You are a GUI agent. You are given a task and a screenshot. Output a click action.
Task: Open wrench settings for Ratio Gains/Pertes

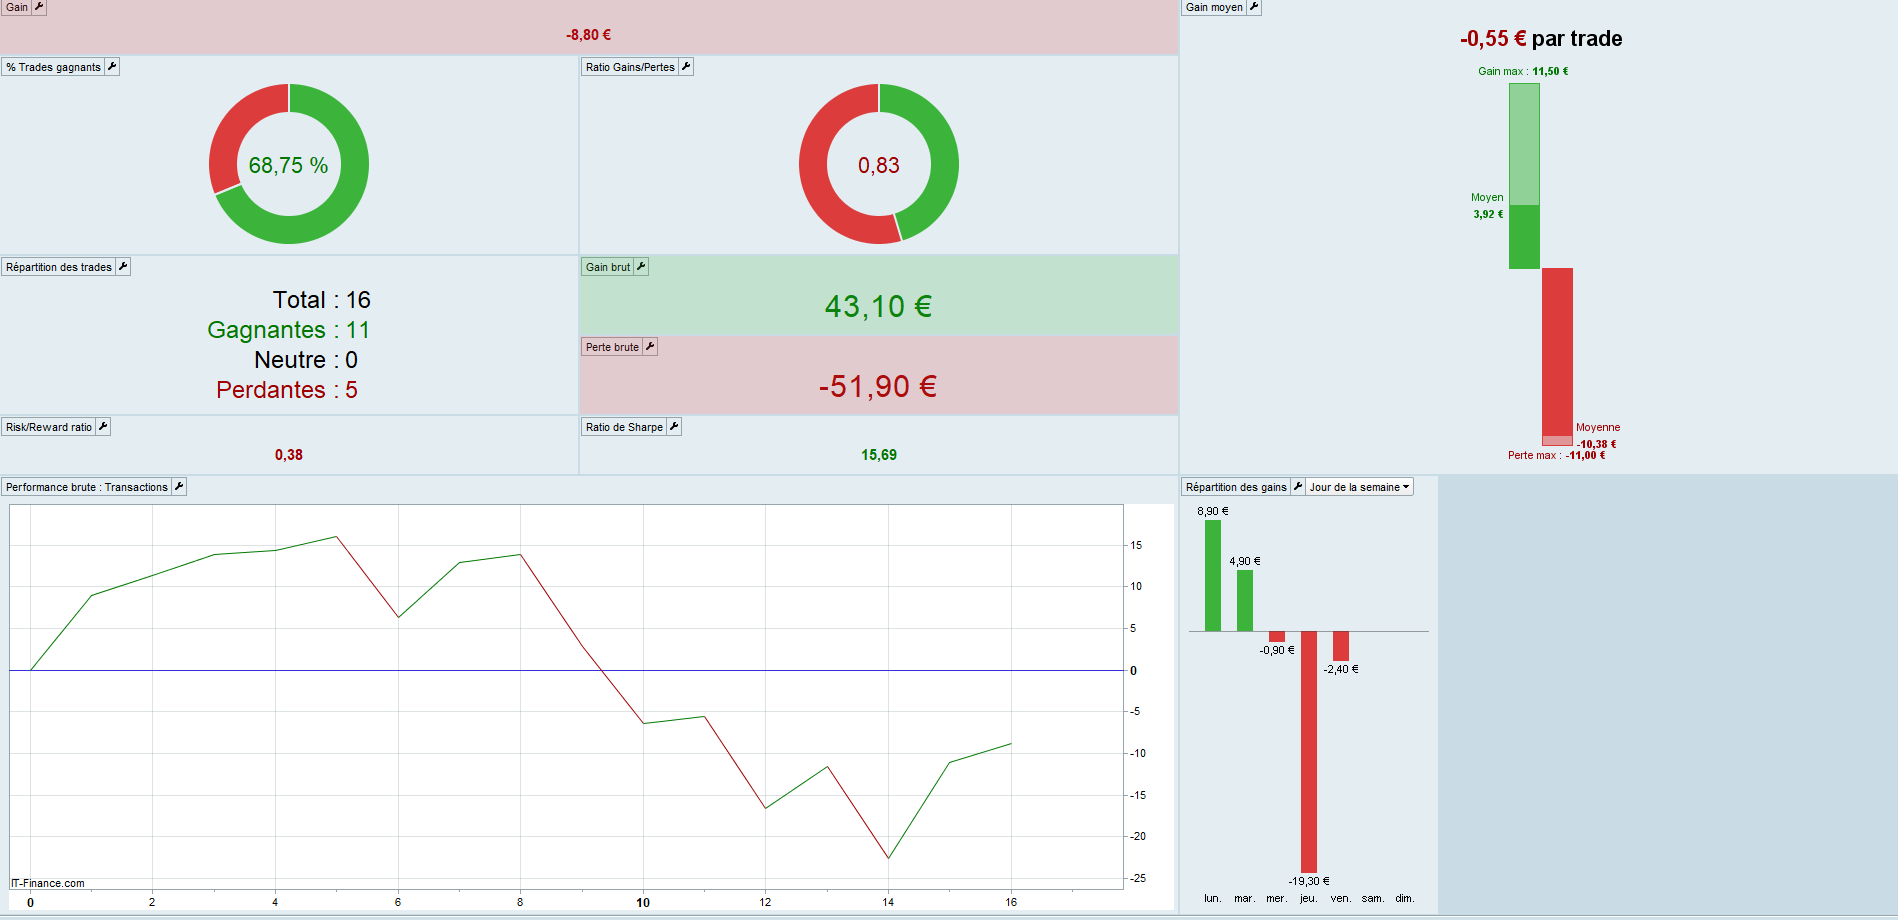(x=686, y=67)
